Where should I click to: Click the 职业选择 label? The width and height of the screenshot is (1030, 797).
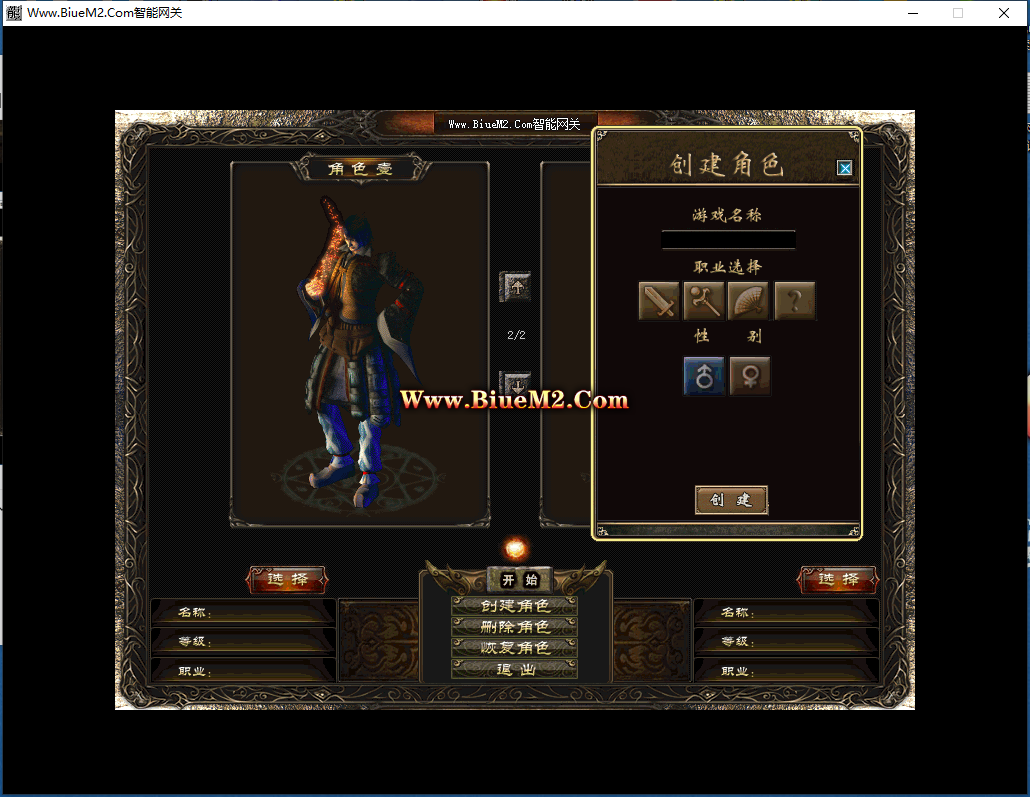(x=728, y=267)
